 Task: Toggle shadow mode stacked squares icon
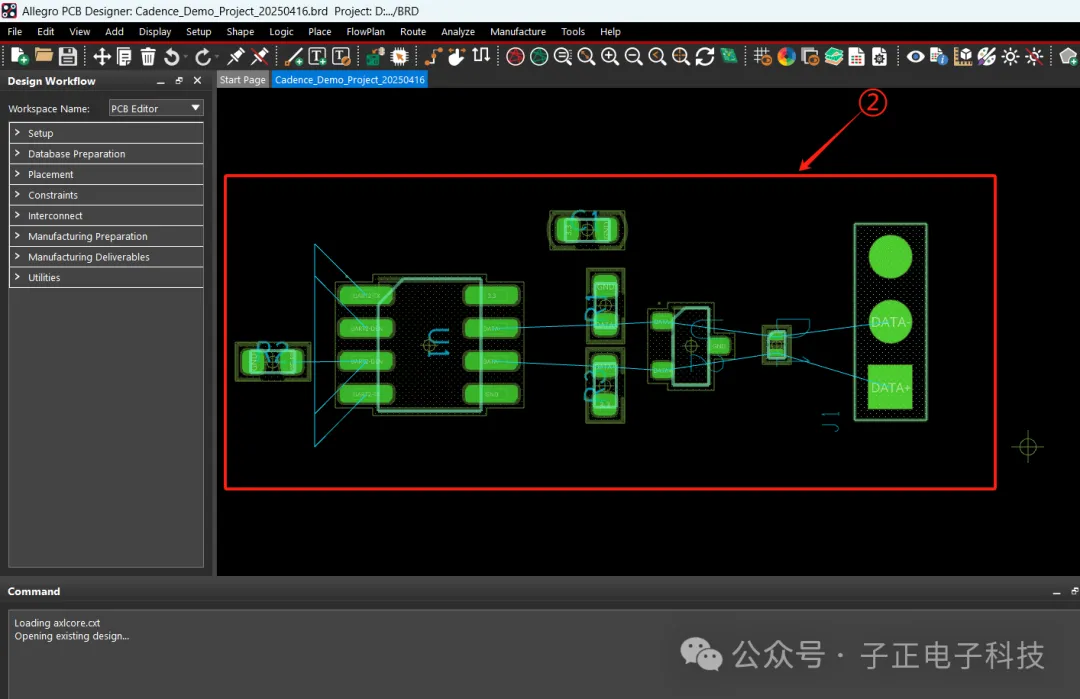tap(810, 56)
